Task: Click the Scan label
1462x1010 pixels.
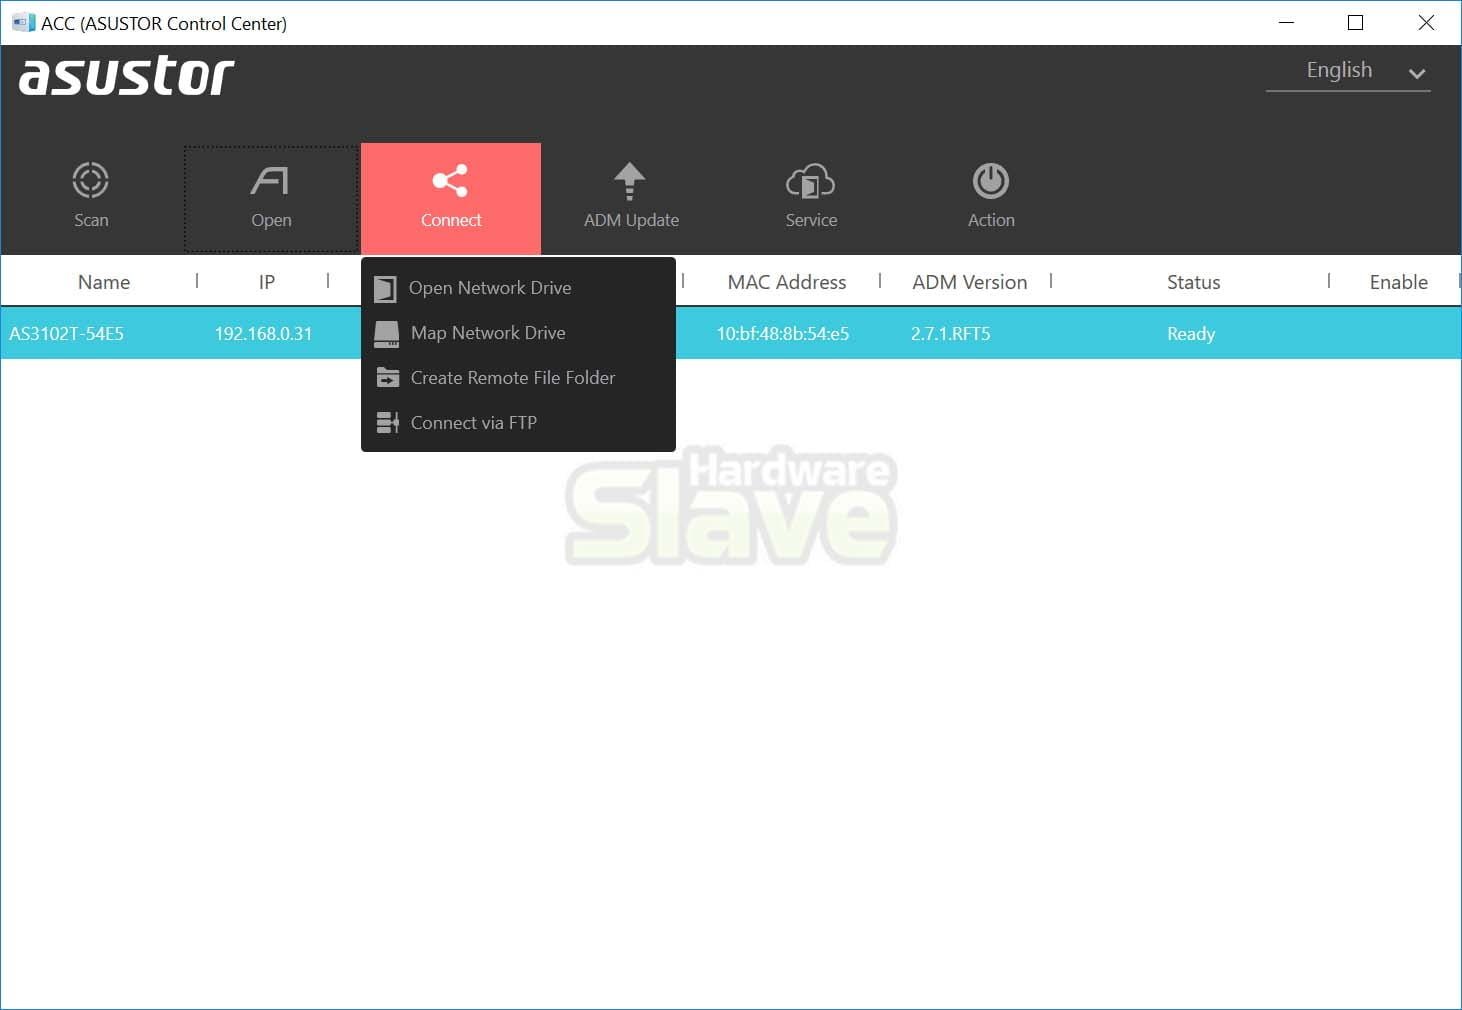Action: click(x=91, y=220)
